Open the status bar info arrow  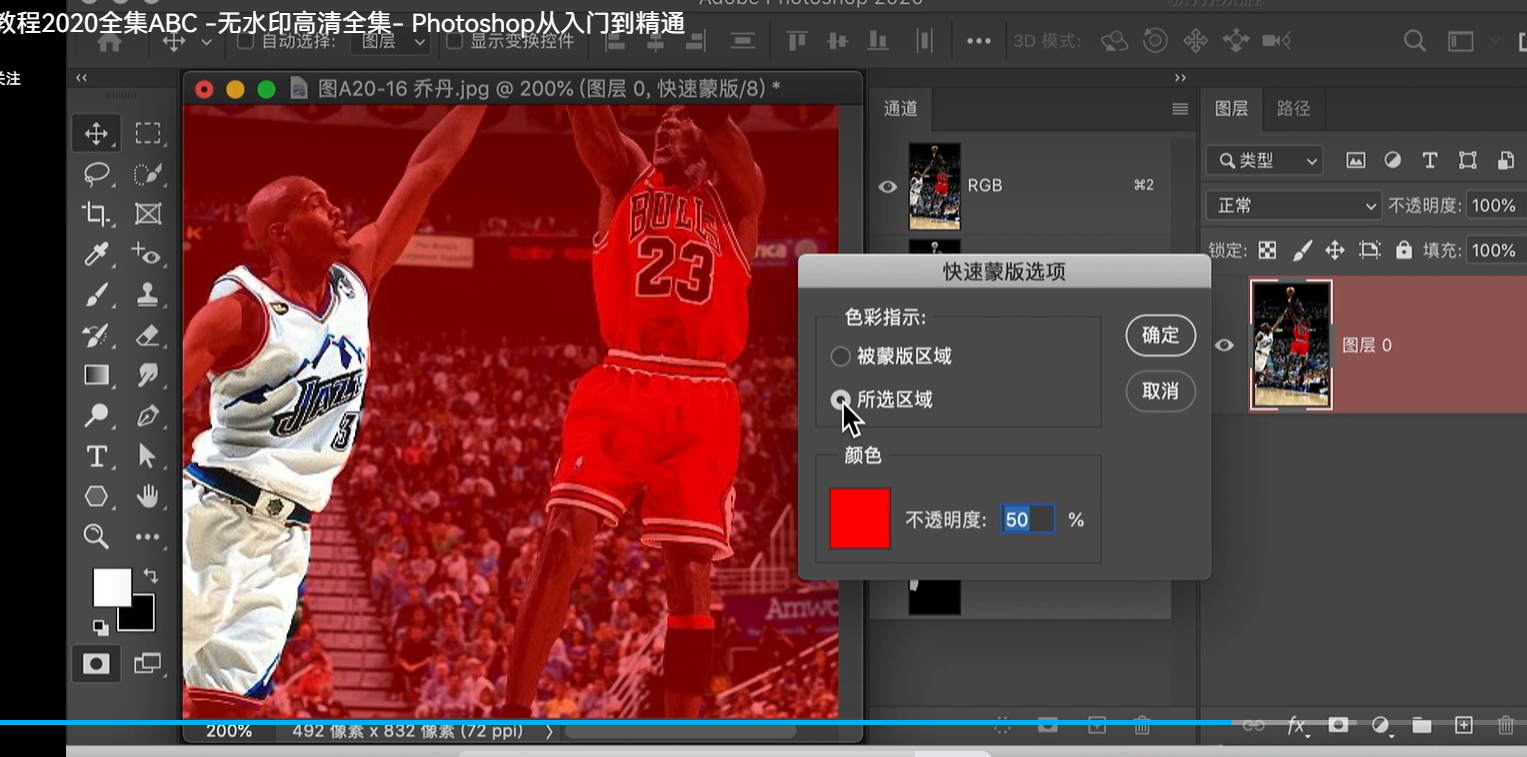549,731
